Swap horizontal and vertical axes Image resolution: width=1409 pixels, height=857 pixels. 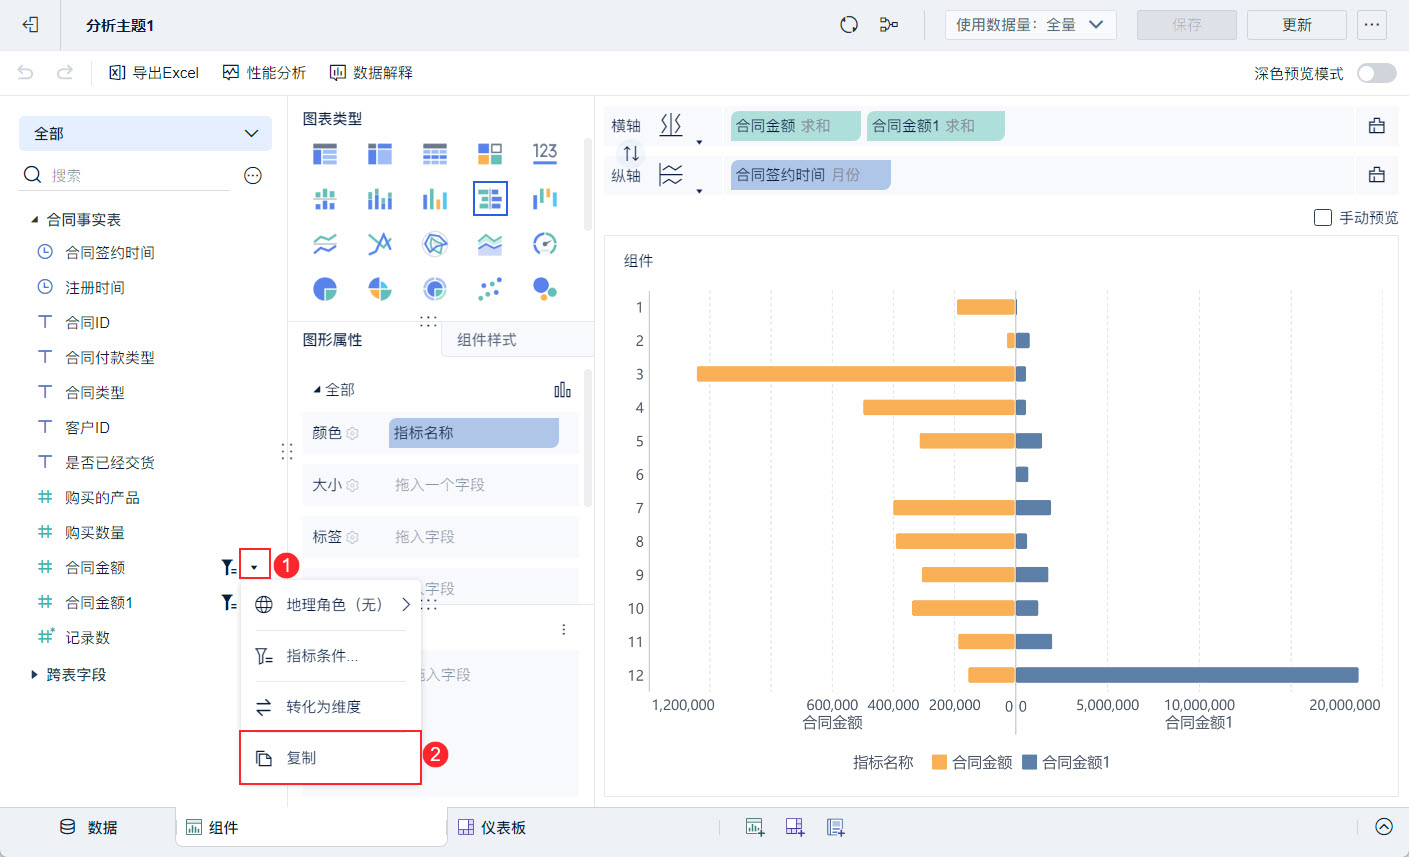point(631,153)
